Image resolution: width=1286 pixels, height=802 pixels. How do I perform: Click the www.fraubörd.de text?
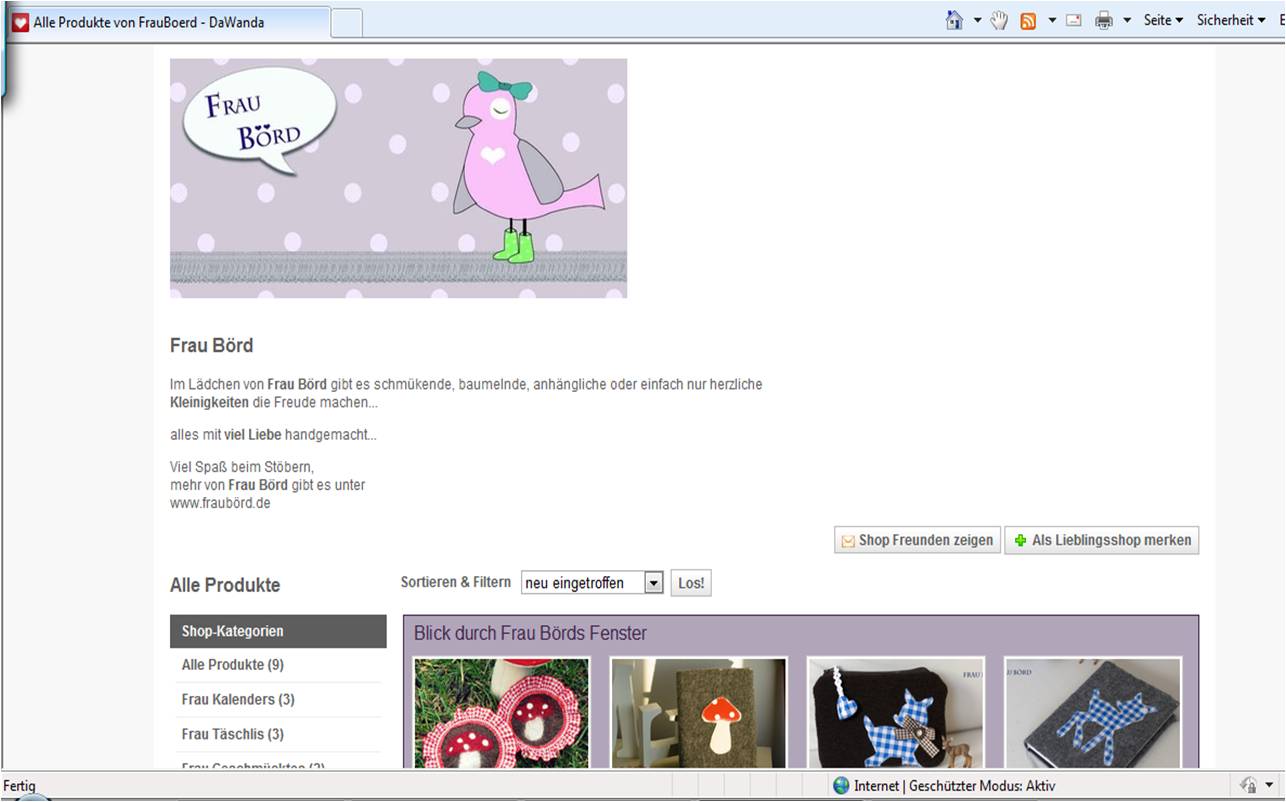click(220, 504)
